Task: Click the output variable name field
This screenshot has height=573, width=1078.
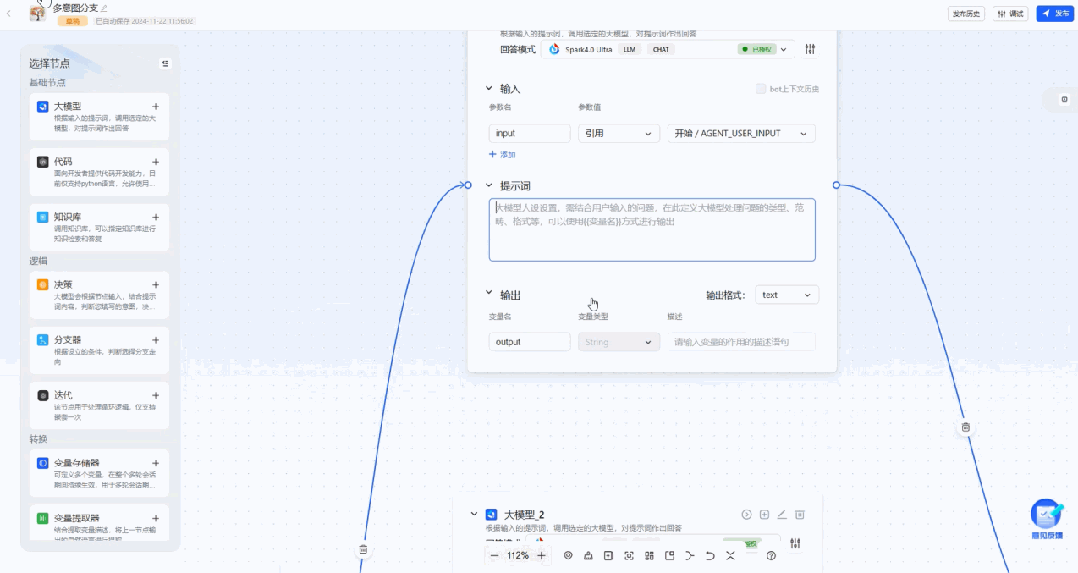Action: tap(529, 342)
